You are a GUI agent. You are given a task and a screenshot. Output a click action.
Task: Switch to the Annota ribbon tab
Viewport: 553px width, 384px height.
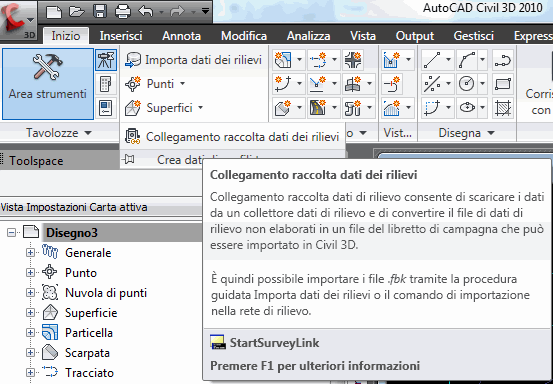pyautogui.click(x=181, y=36)
